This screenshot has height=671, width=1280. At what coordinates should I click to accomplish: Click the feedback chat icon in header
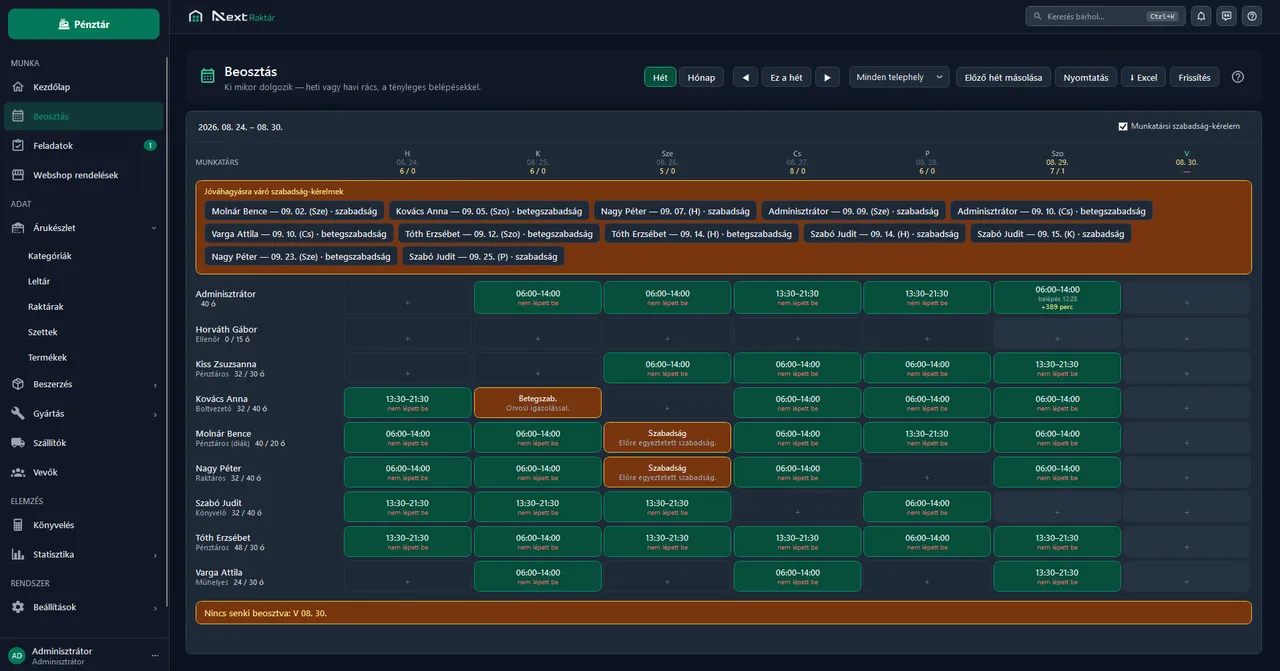1227,16
